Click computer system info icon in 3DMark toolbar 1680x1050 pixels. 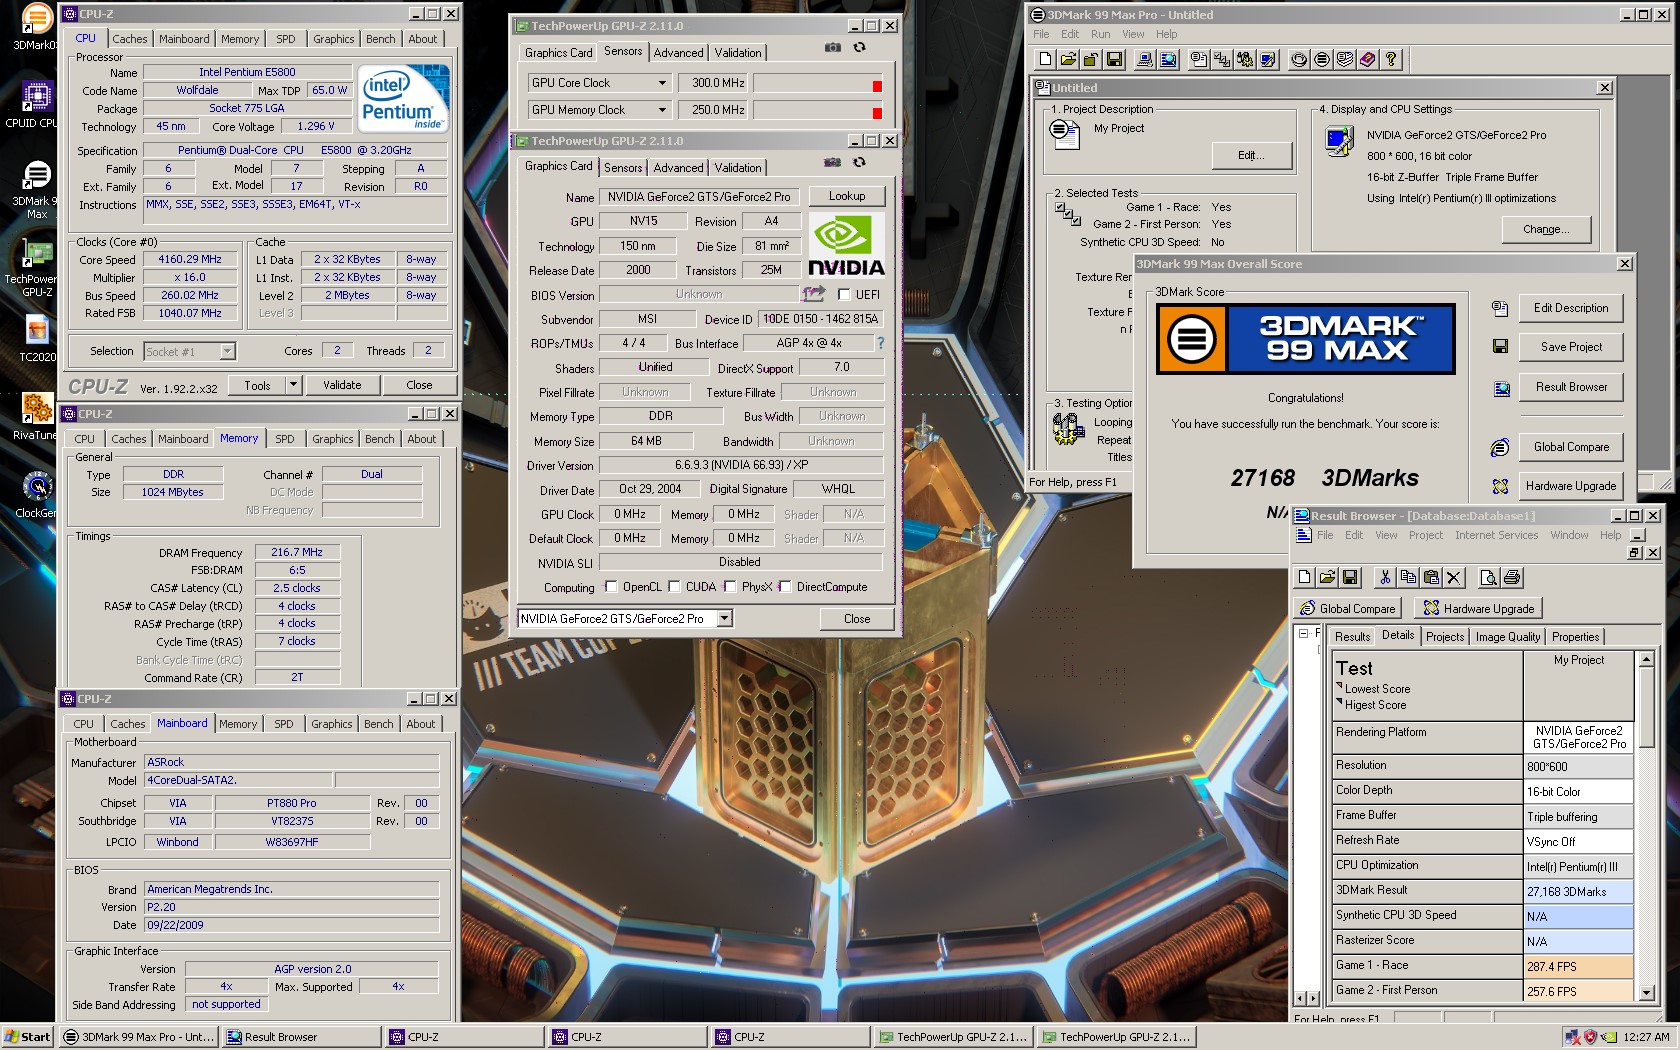[x=1145, y=60]
